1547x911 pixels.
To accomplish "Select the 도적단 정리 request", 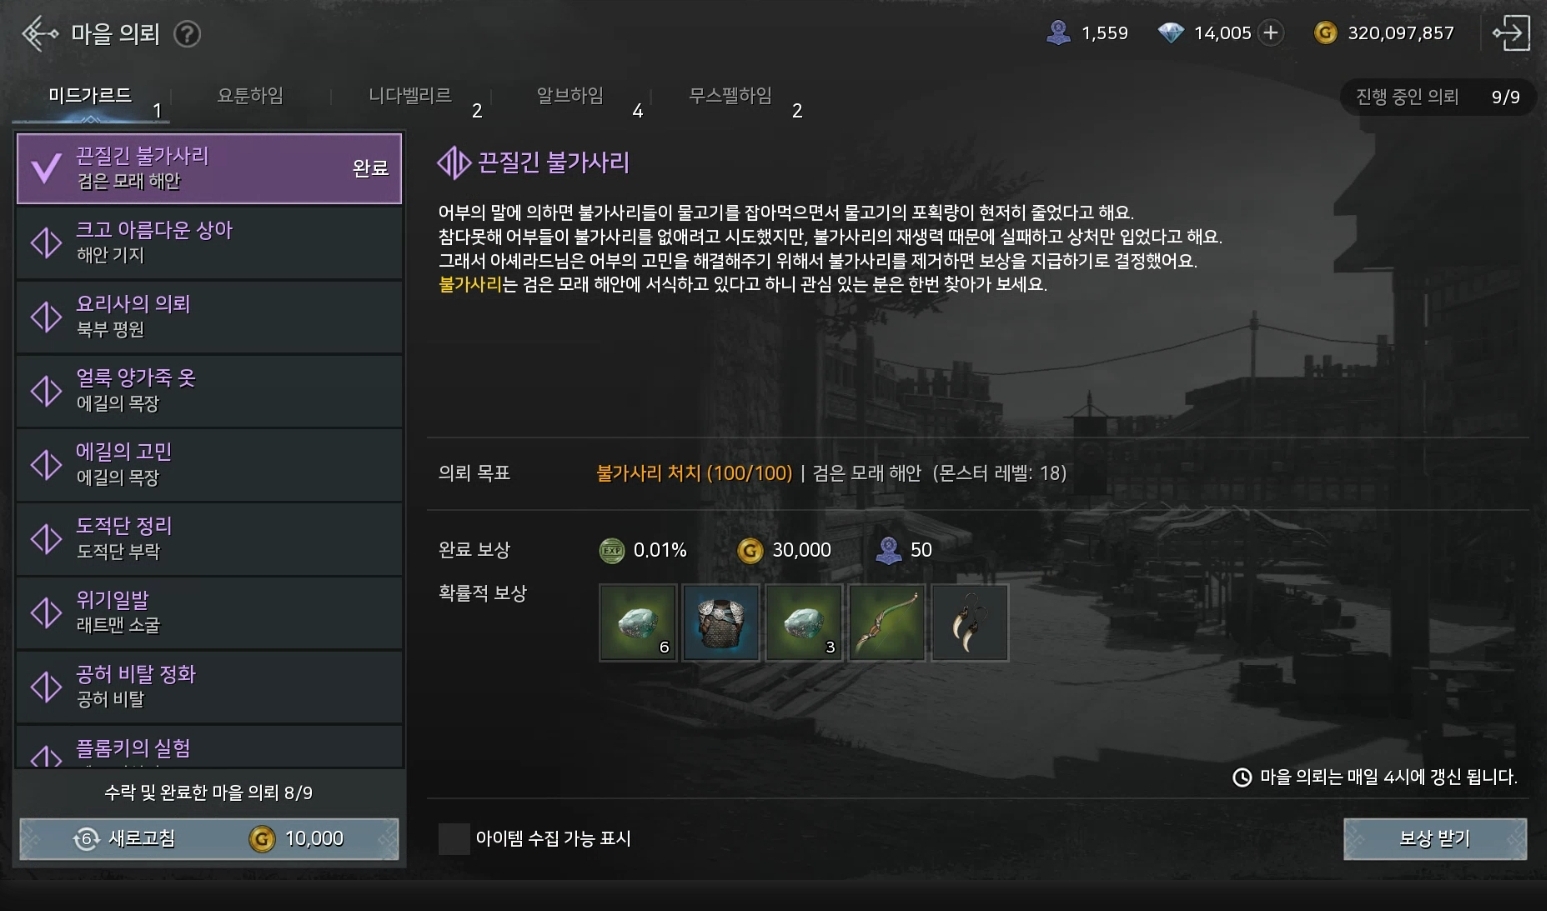I will [210, 538].
